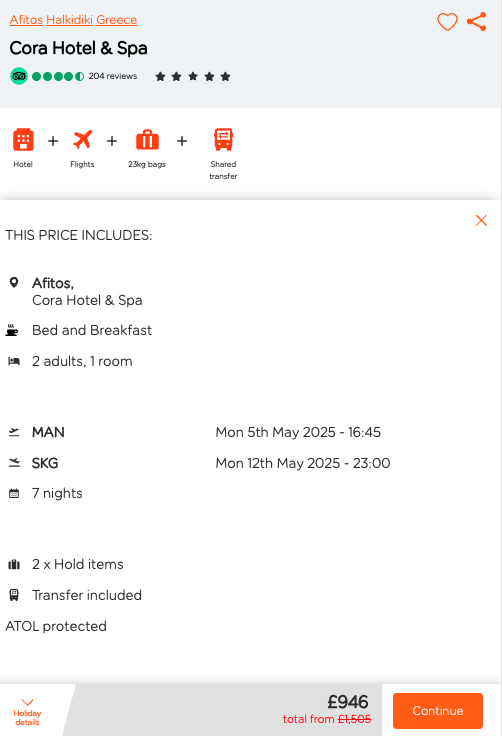Save hotel with the heart favourite icon
Viewport: 502px width, 736px height.
coord(447,22)
